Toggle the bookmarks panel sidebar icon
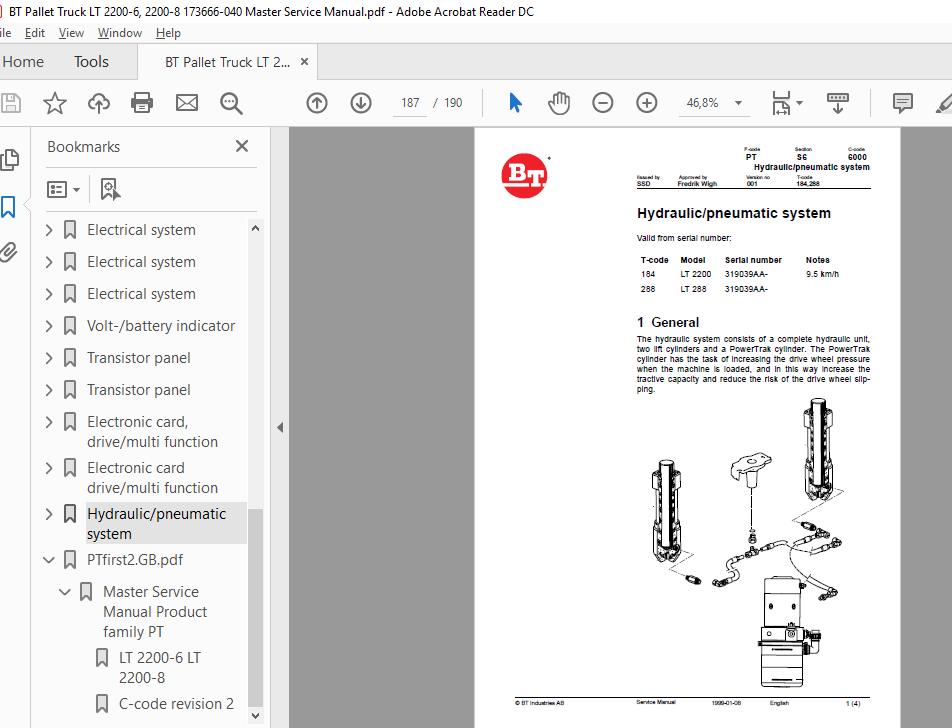This screenshot has height=728, width=952. click(x=8, y=207)
